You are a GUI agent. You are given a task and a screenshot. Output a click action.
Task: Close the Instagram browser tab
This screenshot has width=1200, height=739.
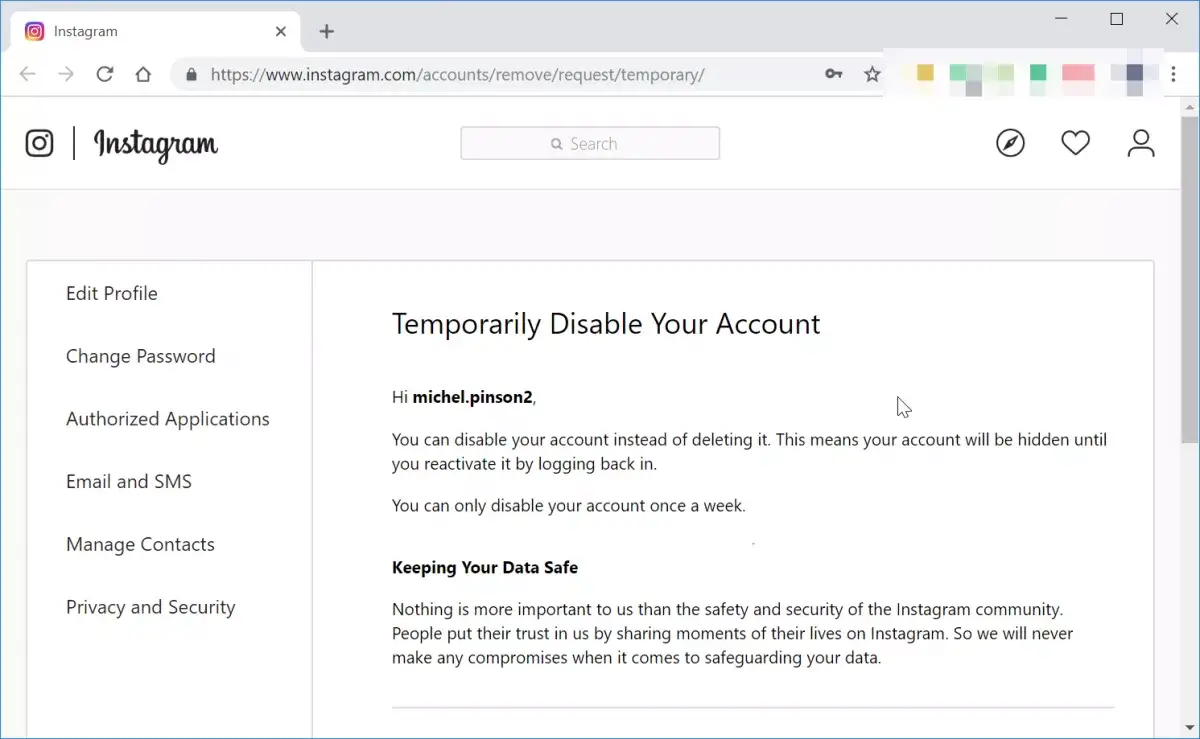point(281,31)
